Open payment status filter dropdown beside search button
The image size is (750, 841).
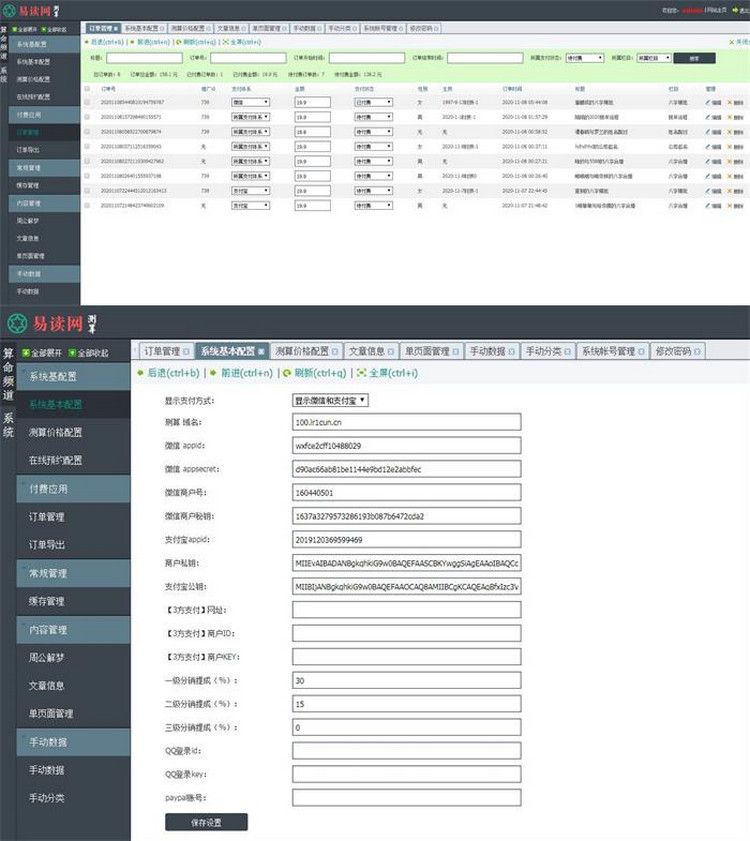tap(585, 58)
